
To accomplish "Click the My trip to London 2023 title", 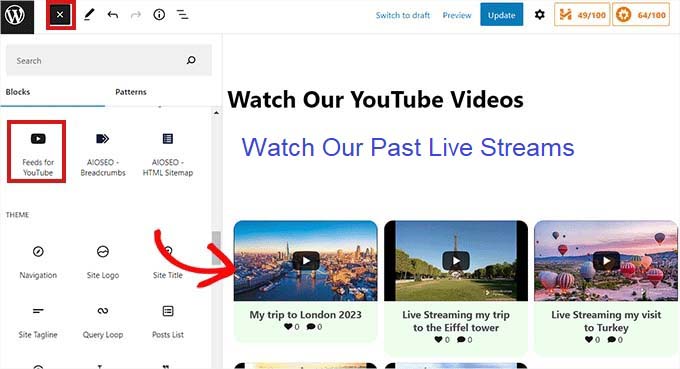I will click(305, 315).
